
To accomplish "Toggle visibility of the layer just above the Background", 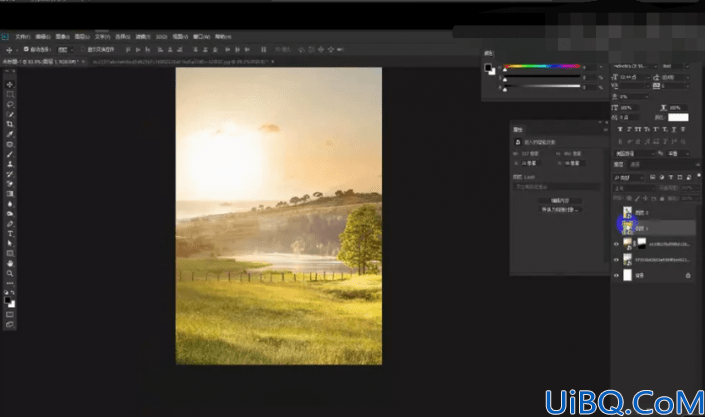I will (x=616, y=260).
